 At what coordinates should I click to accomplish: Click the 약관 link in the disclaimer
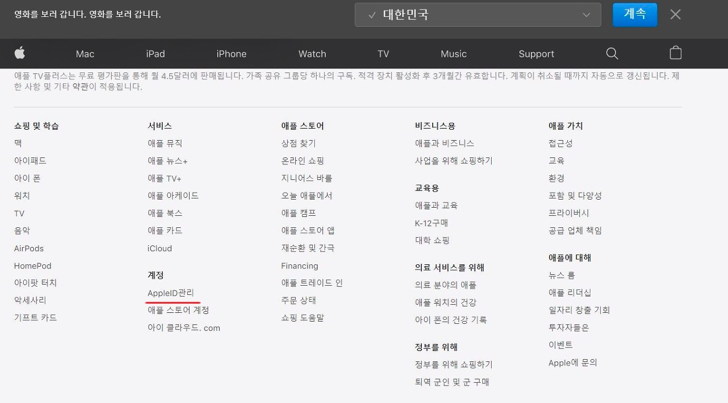pos(80,87)
